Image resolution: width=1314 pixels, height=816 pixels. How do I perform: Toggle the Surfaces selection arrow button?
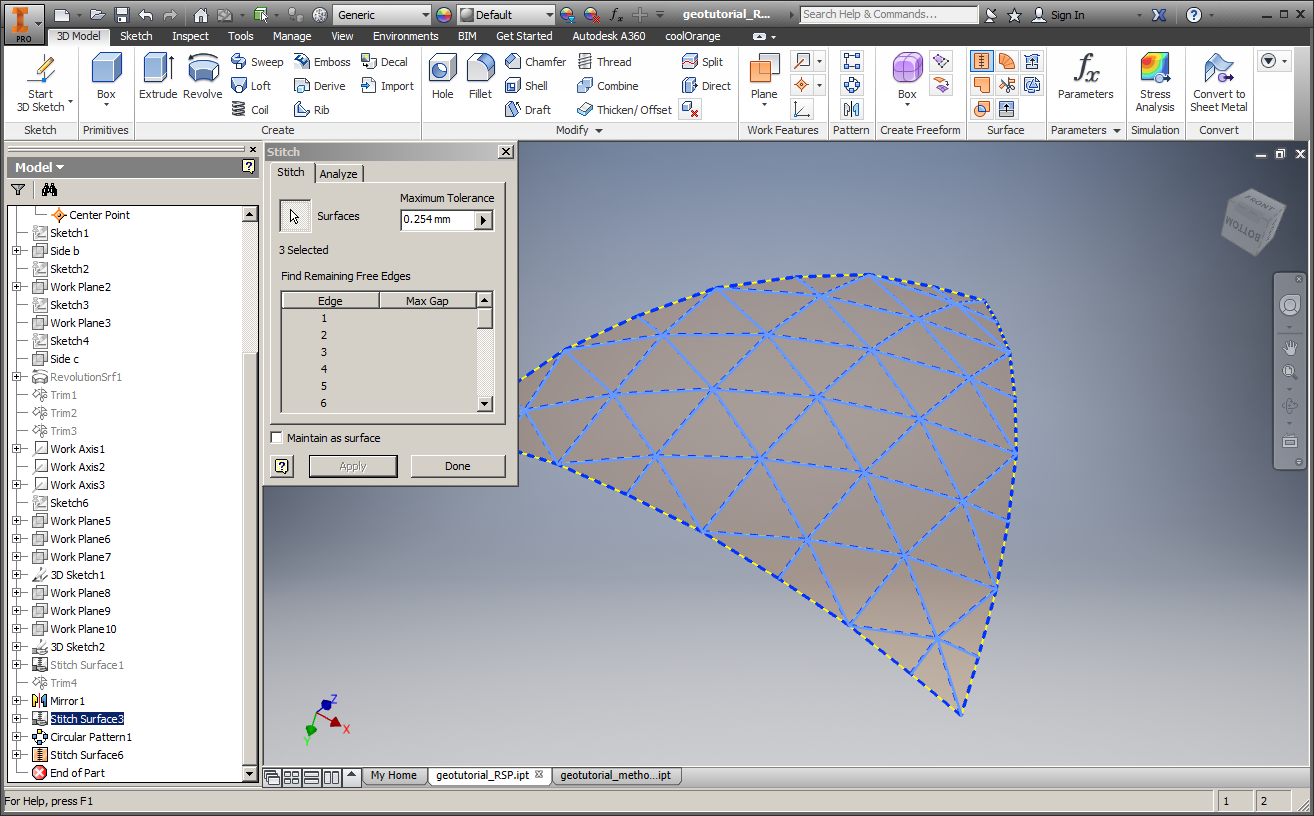tap(295, 215)
